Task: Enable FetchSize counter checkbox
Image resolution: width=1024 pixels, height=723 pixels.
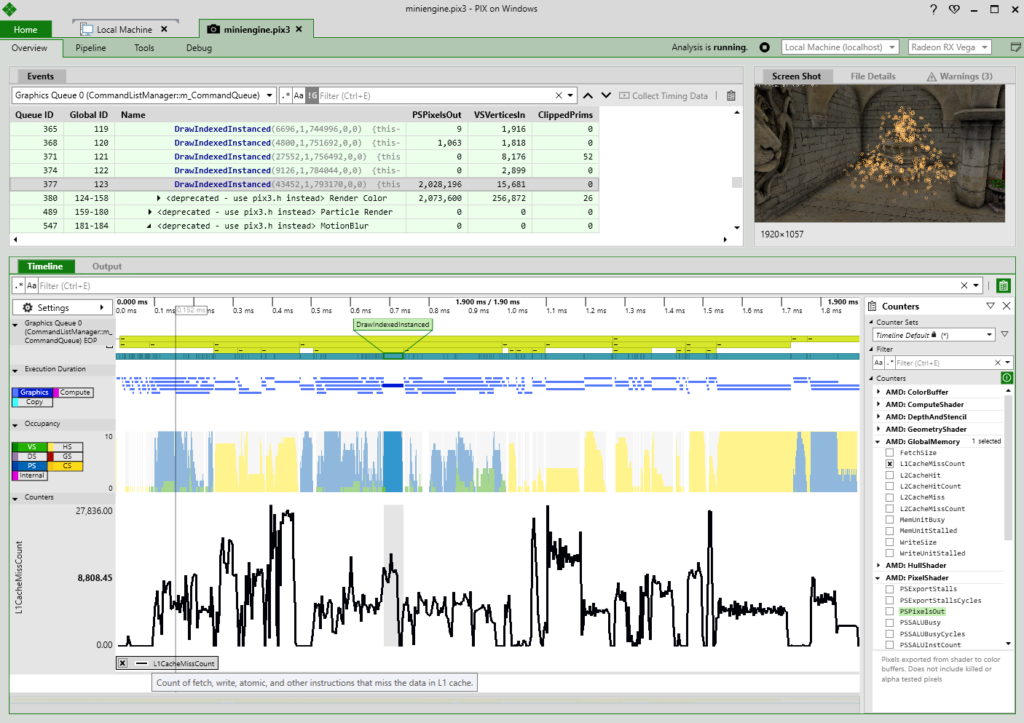Action: (889, 453)
